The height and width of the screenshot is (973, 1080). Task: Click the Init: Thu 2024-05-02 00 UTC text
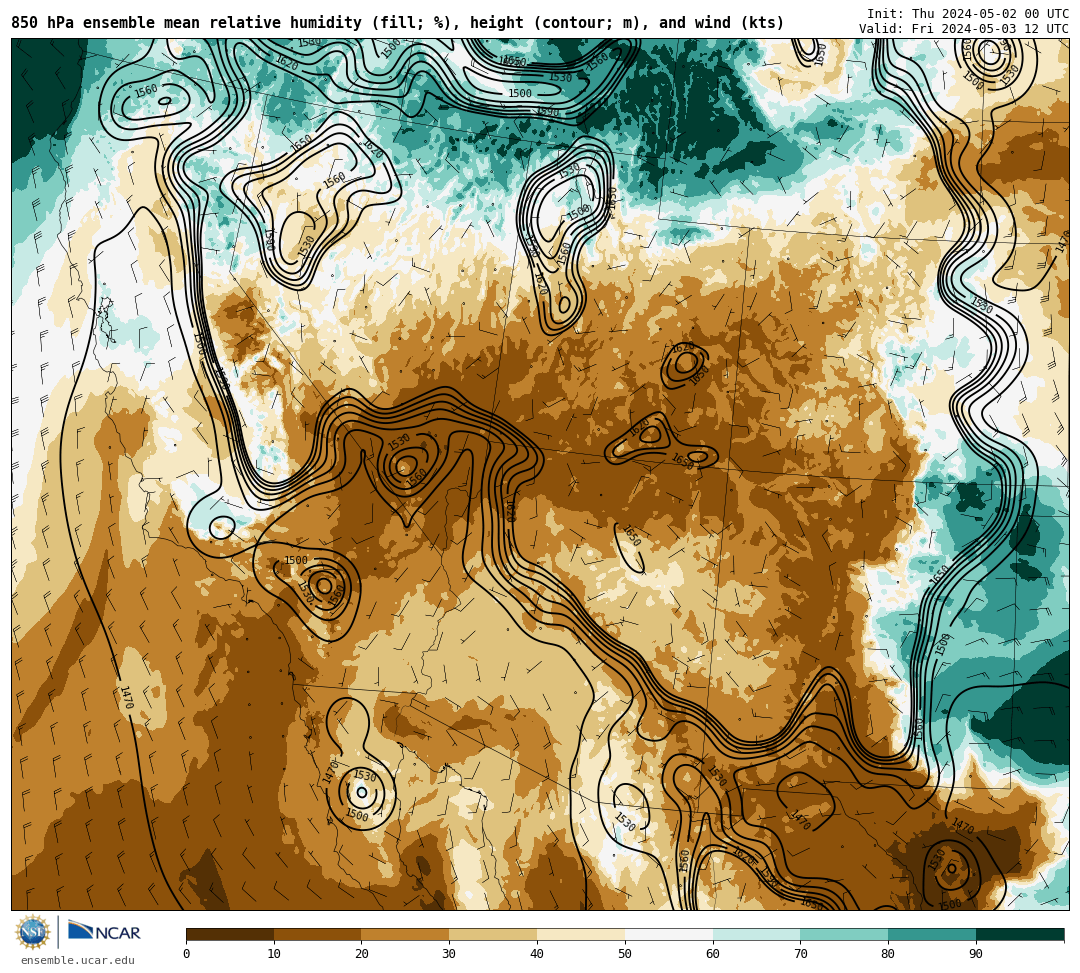click(x=968, y=14)
